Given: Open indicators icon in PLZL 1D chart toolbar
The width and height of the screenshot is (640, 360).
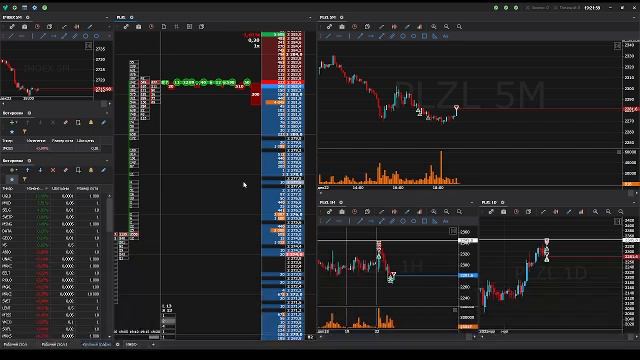Looking at the screenshot, I should [x=581, y=212].
